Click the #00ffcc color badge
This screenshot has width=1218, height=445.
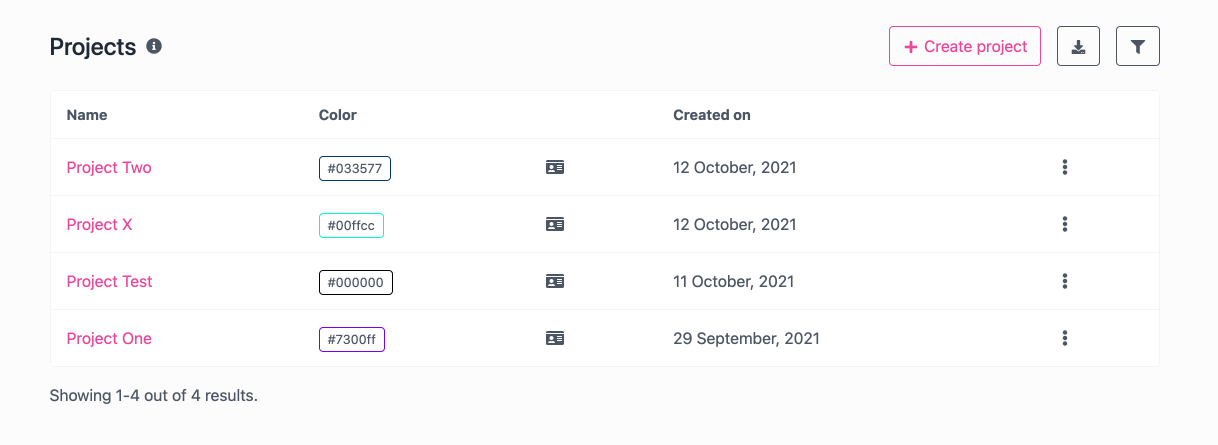click(x=351, y=225)
